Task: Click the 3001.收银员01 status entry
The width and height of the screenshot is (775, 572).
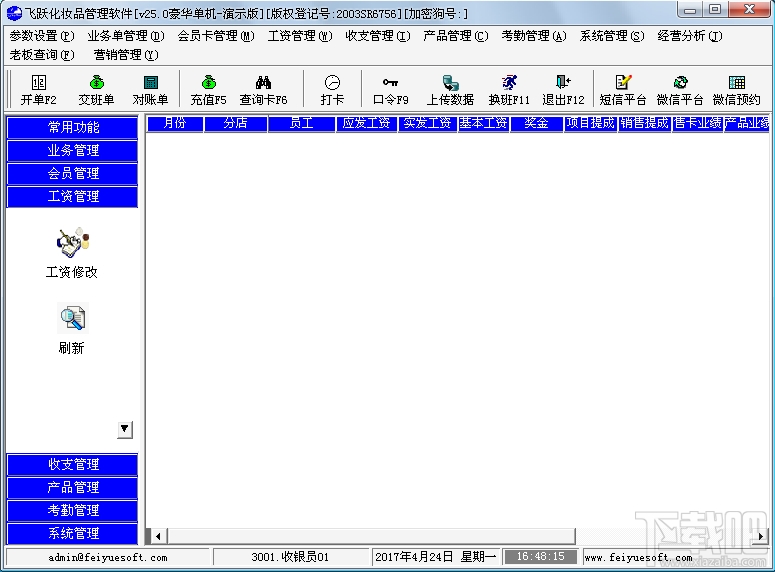Action: 290,557
